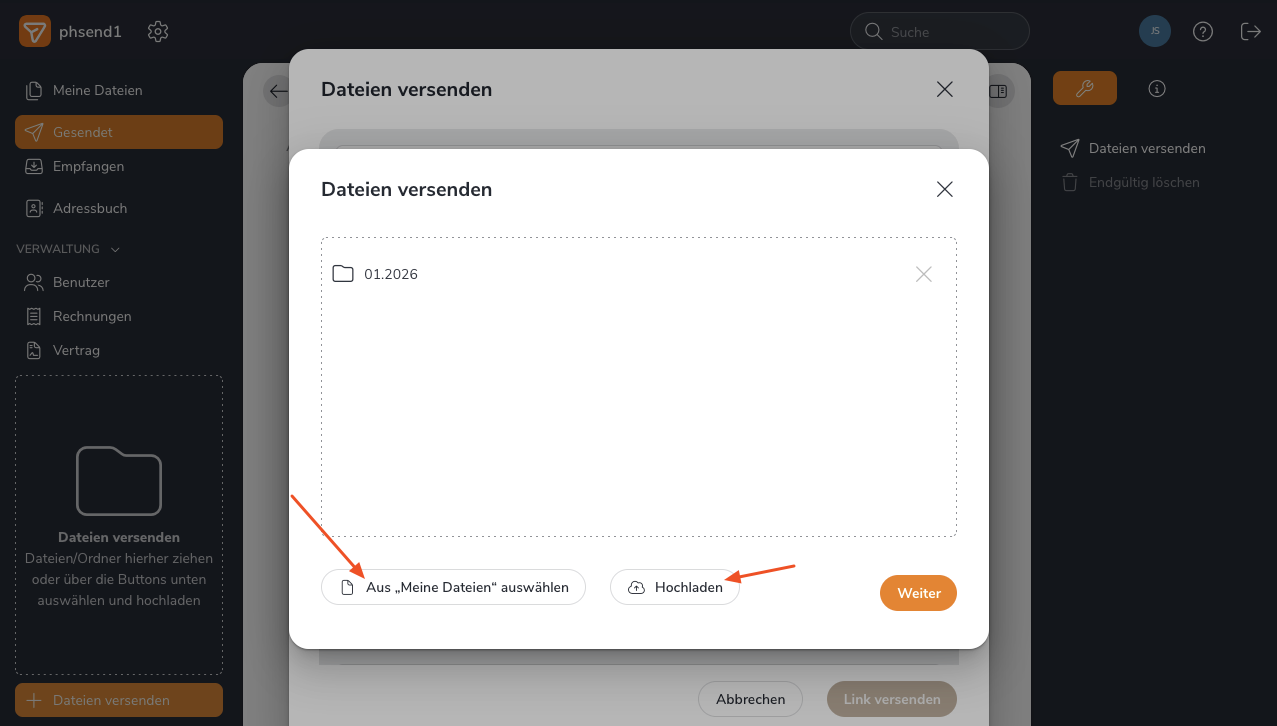
Task: Remove the 01.2026 folder from list
Action: [x=923, y=274]
